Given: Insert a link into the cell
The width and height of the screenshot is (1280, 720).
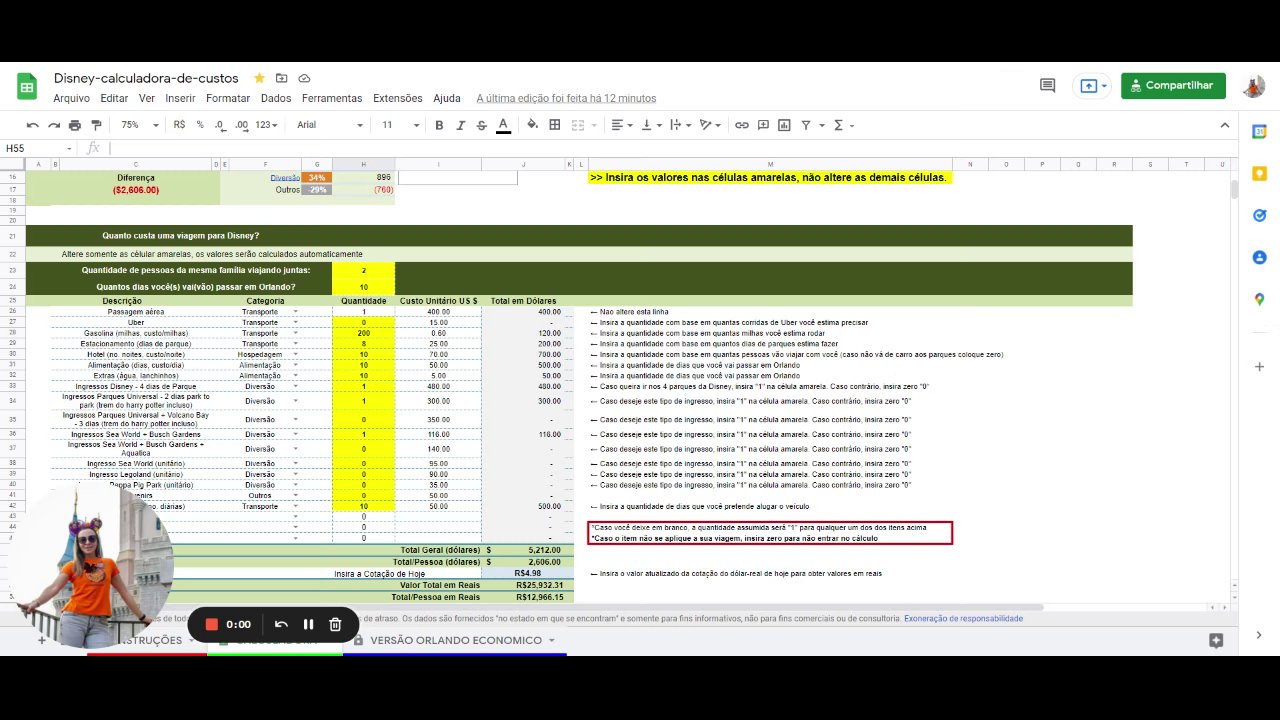Looking at the screenshot, I should pyautogui.click(x=742, y=125).
